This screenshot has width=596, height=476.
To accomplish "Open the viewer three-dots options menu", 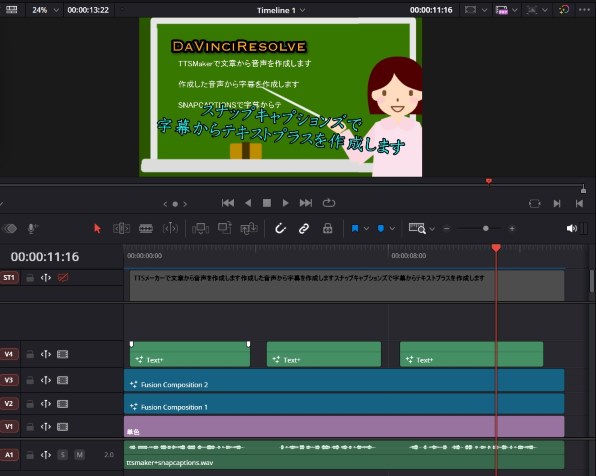I will 584,10.
